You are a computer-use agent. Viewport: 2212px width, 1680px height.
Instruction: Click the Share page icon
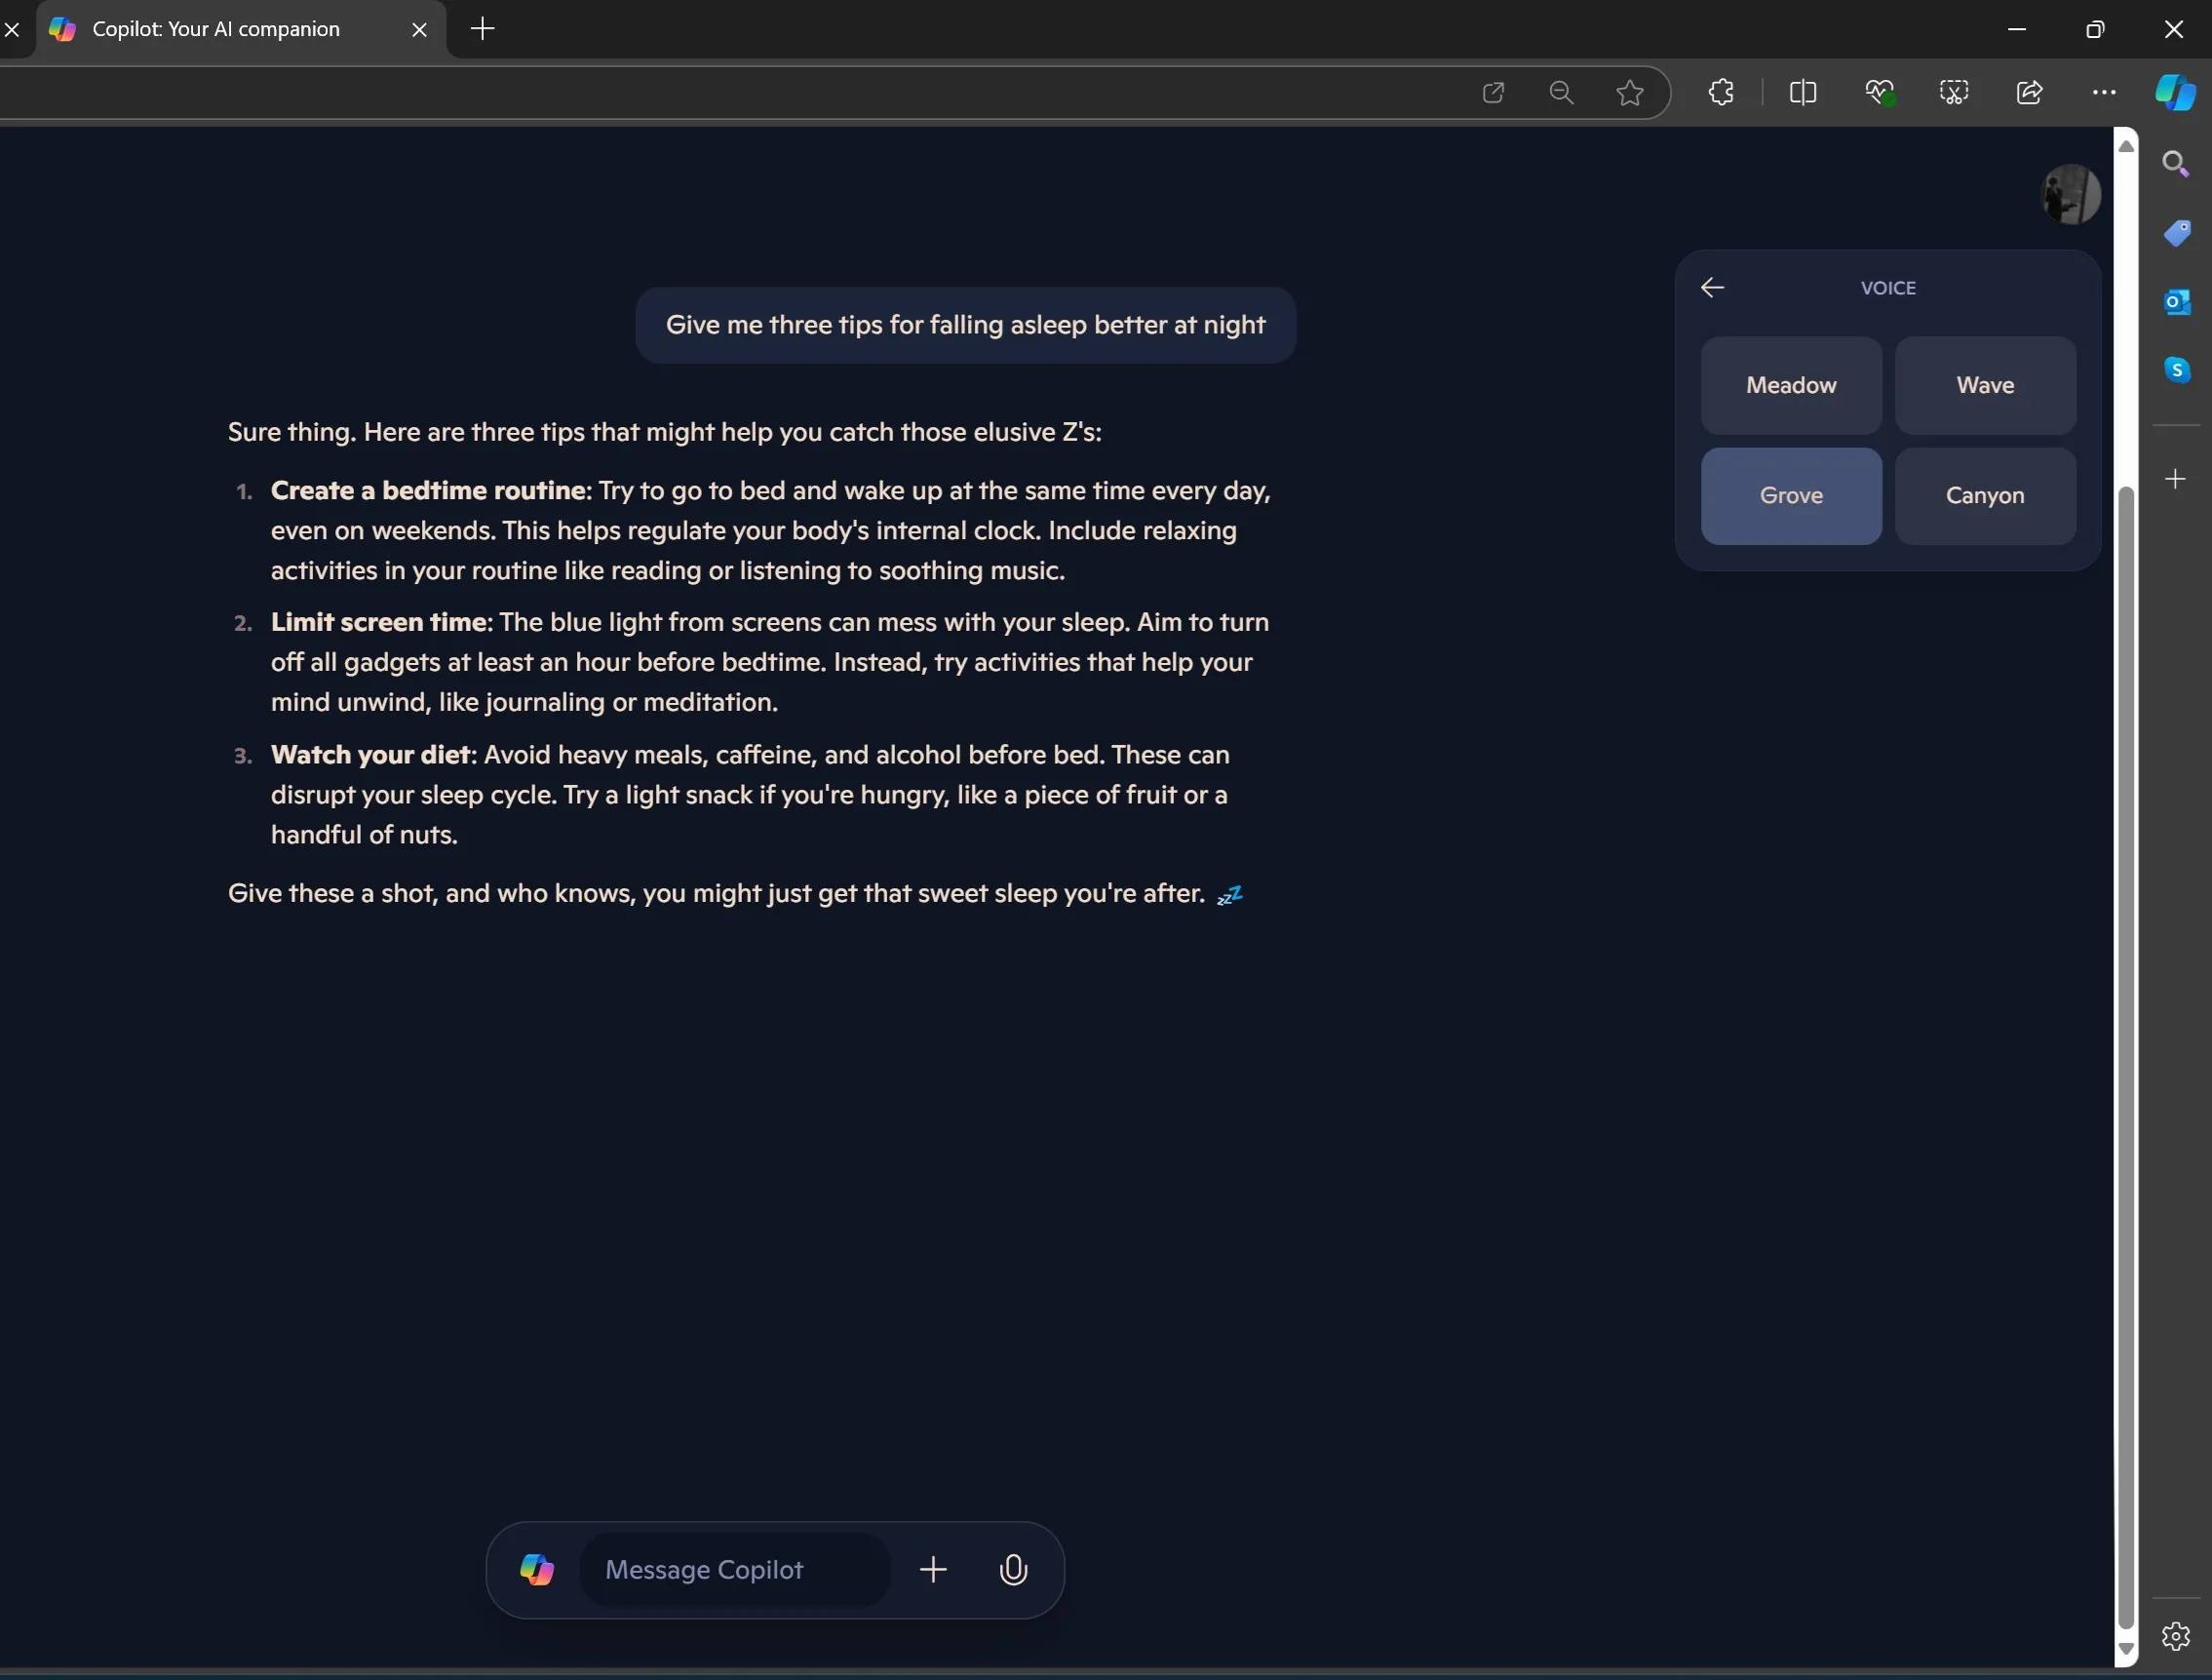click(x=2029, y=92)
